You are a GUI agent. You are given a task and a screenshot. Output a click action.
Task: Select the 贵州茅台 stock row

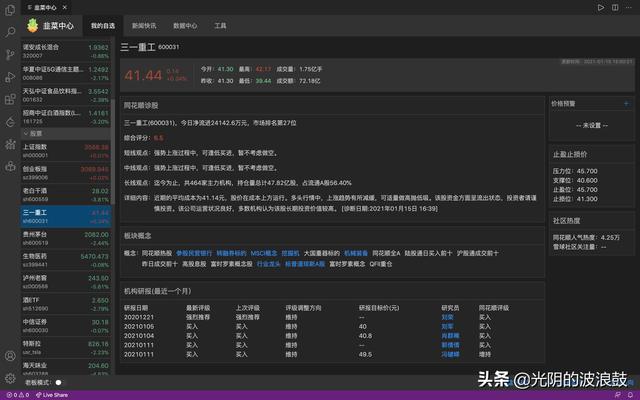(66, 238)
